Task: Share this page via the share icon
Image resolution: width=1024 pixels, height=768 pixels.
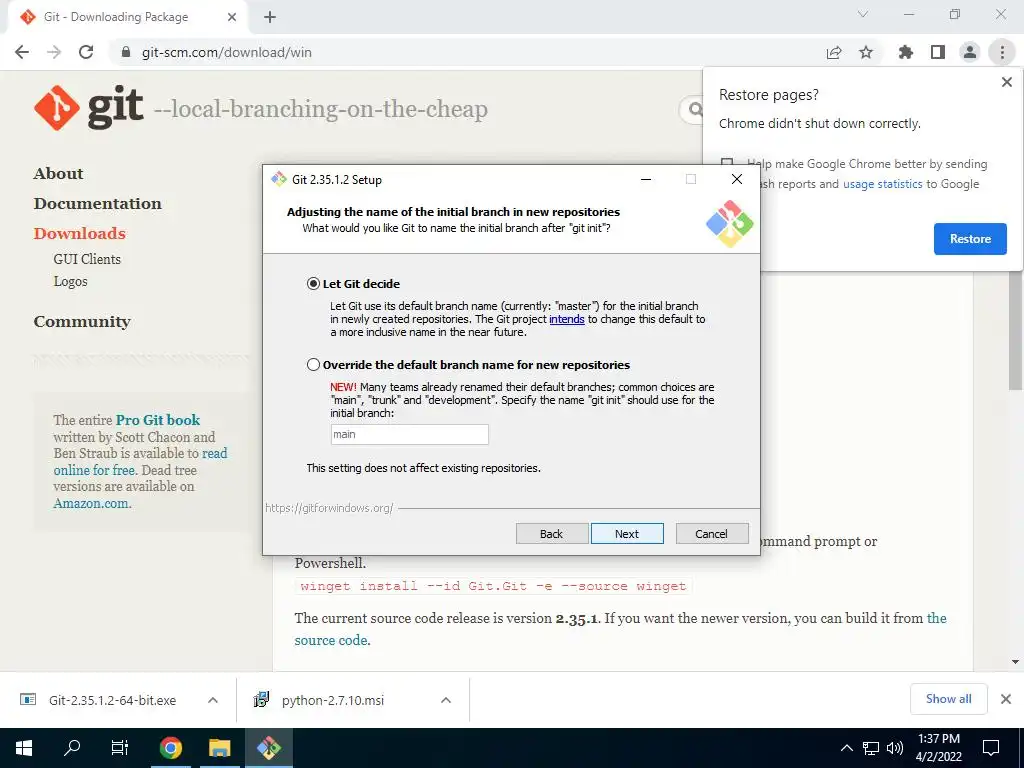Action: click(x=834, y=52)
